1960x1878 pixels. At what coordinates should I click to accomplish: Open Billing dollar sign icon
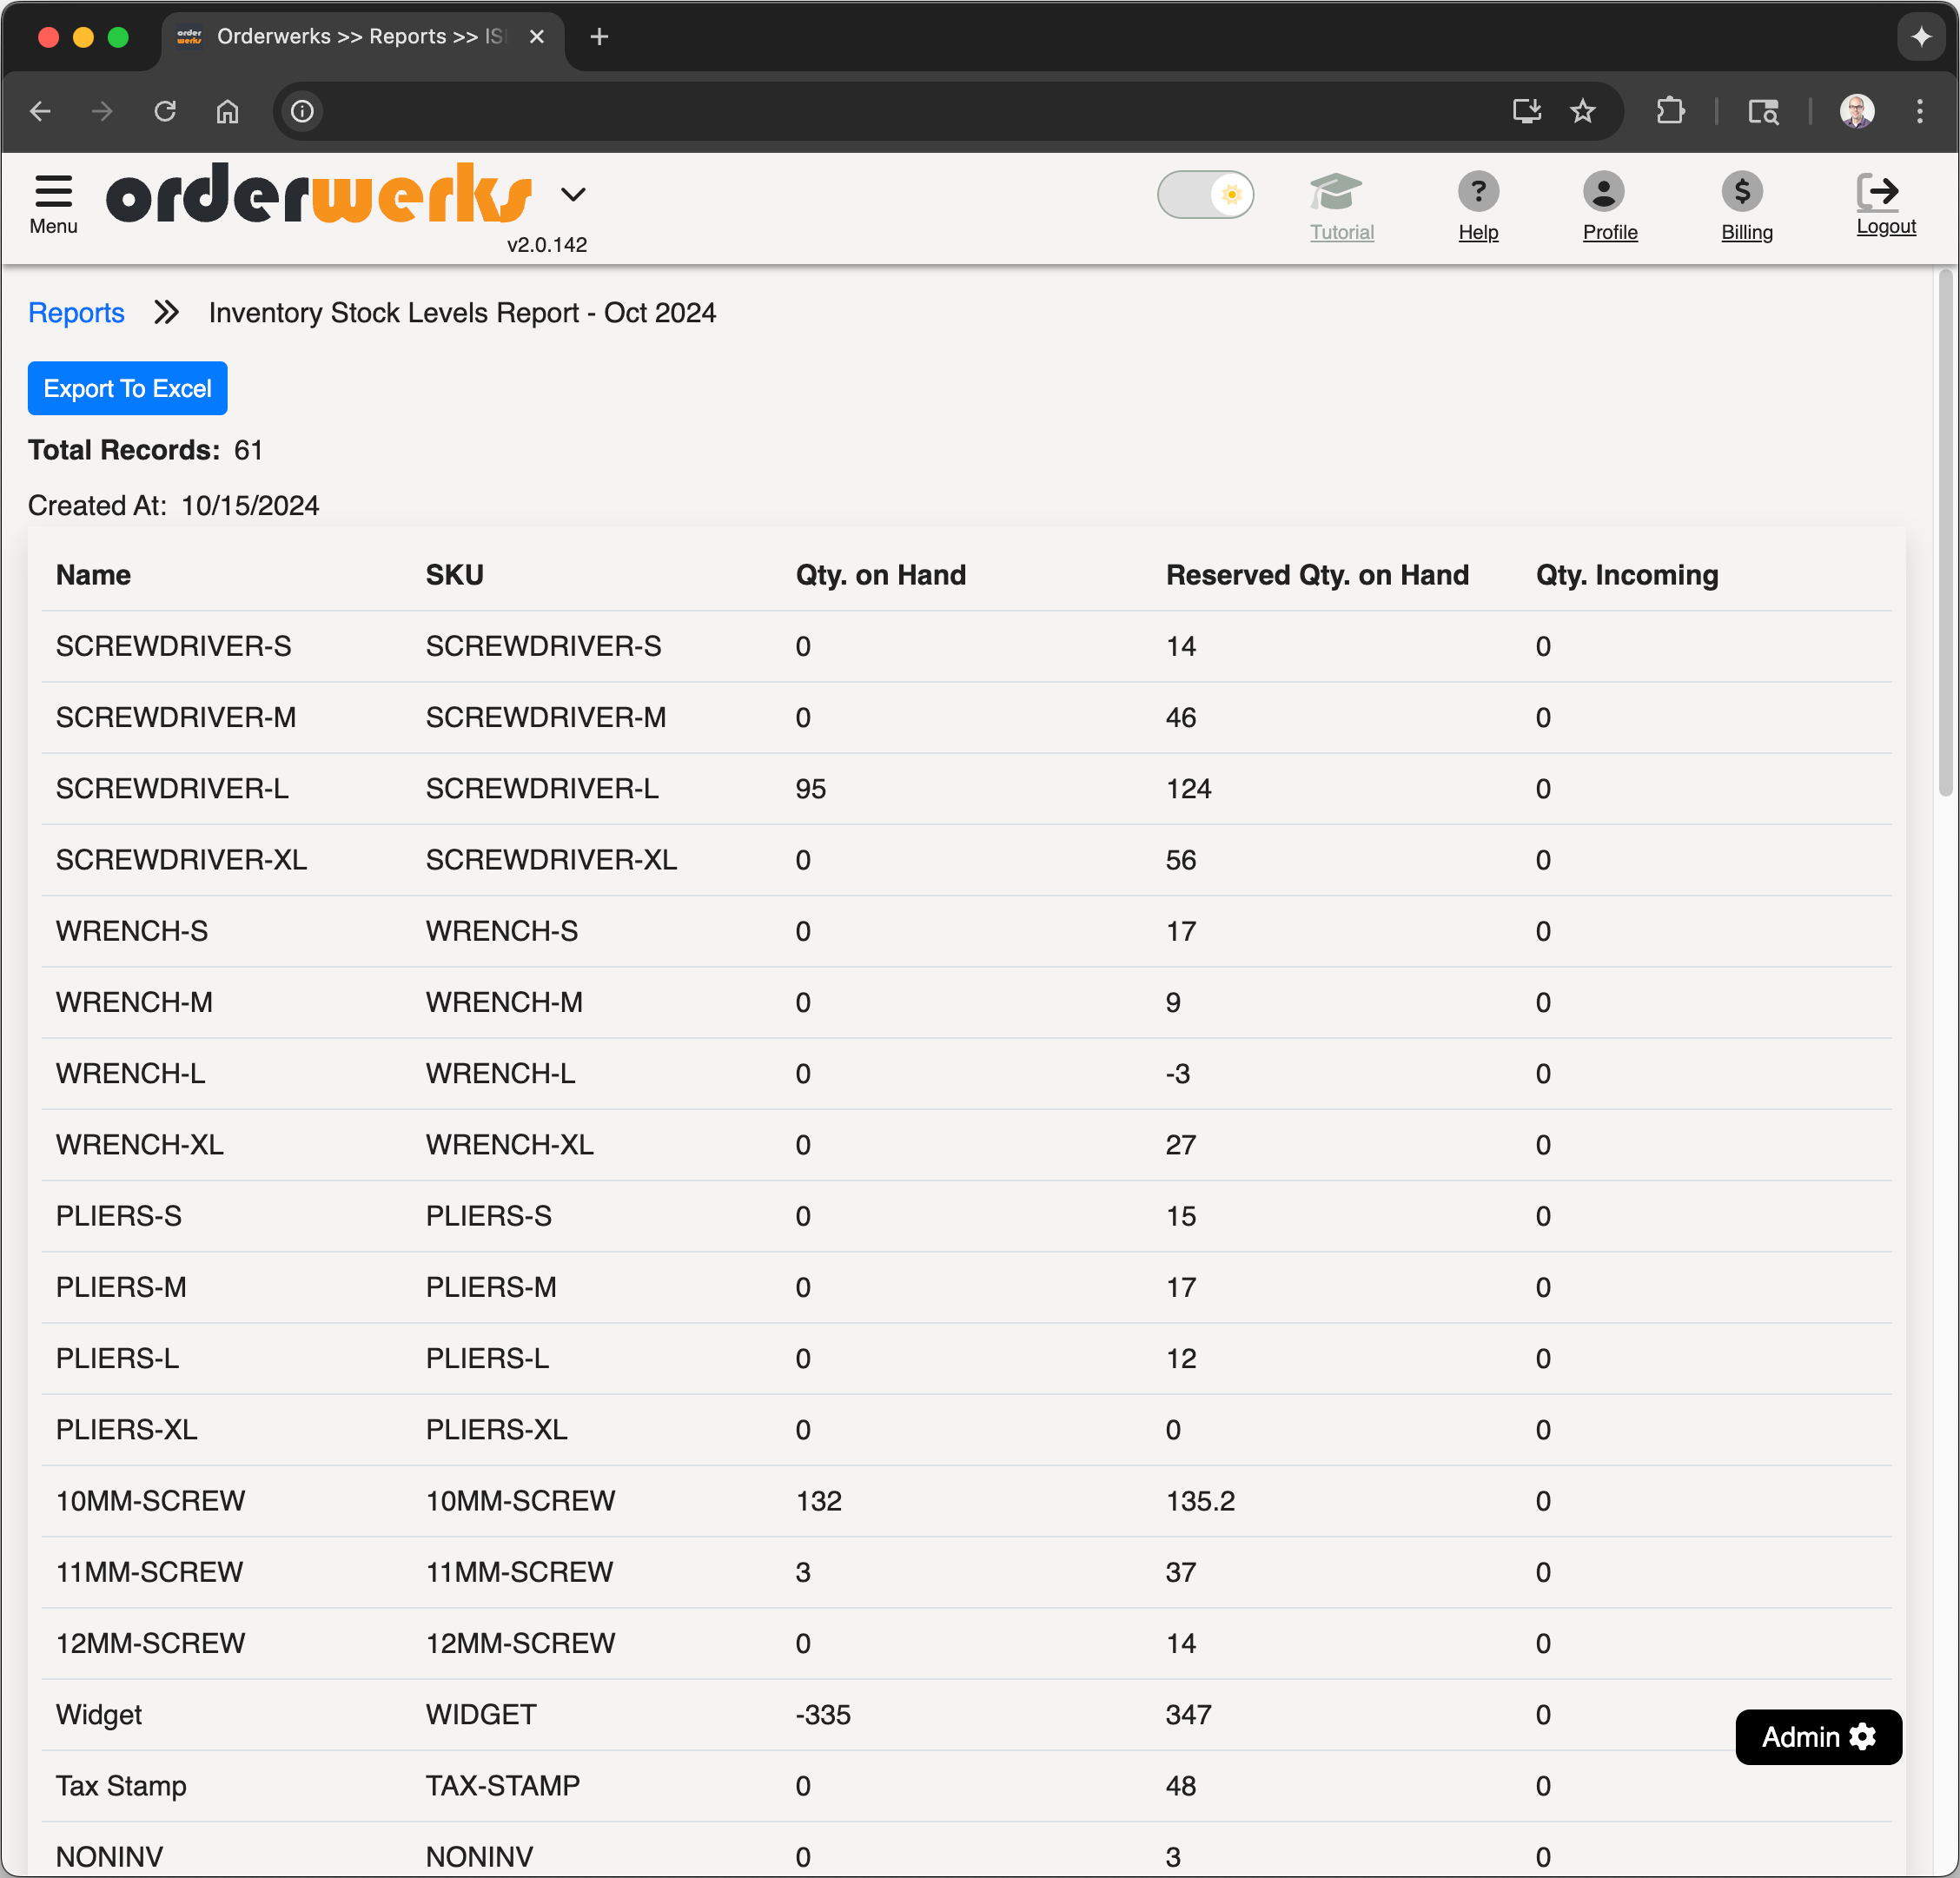[1741, 191]
